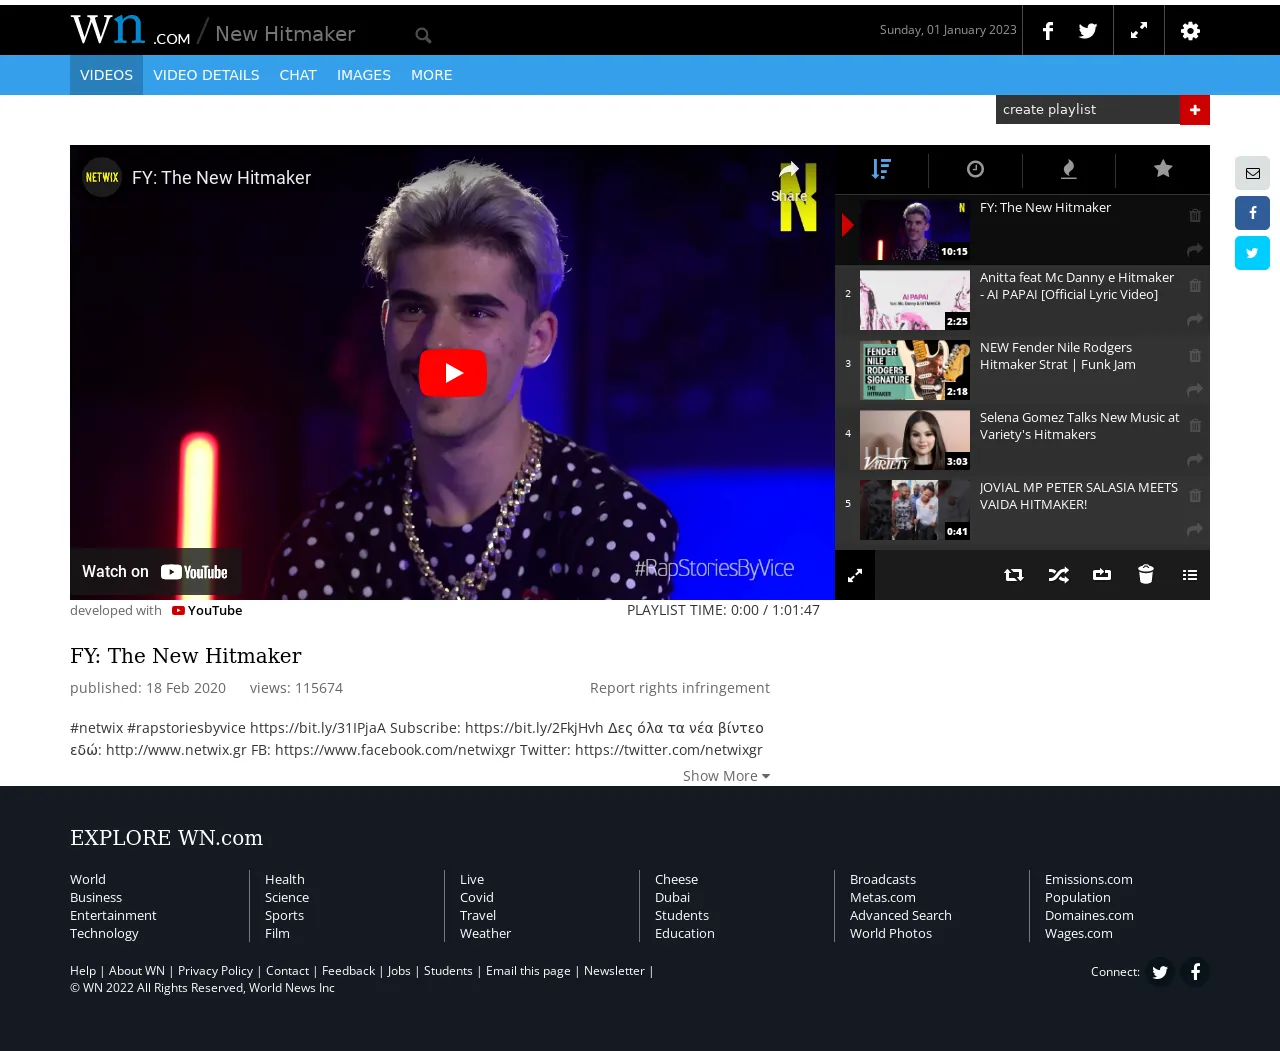Screen dimensions: 1280x1051
Task: Open the World Photos footer link
Action: (x=891, y=934)
